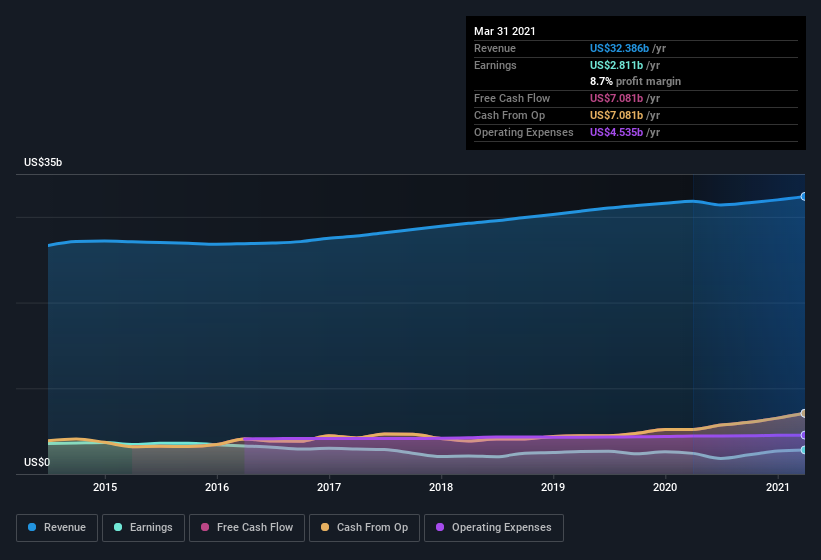
Task: Click the 2016 x-axis label
Action: [217, 487]
